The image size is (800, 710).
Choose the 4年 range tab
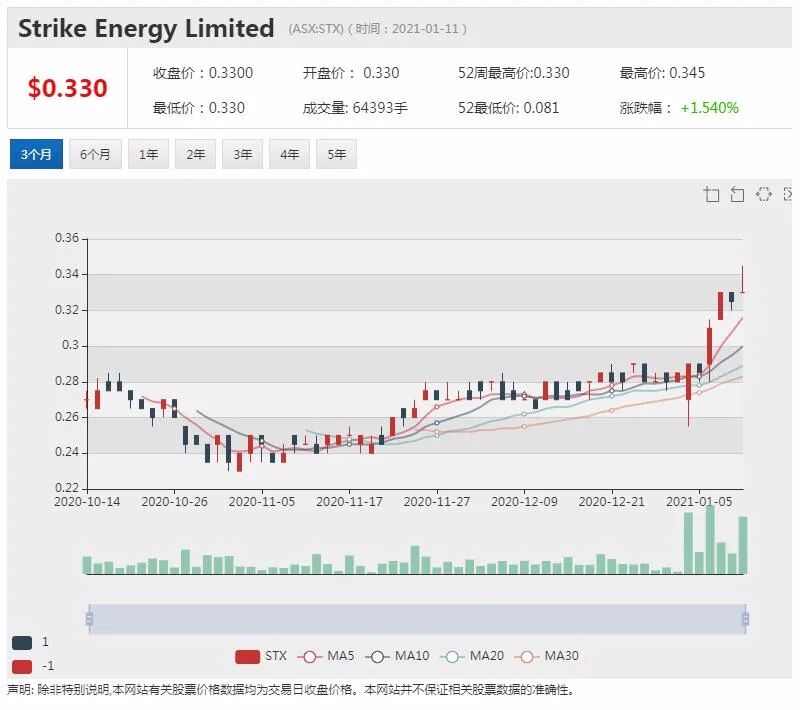click(x=289, y=154)
